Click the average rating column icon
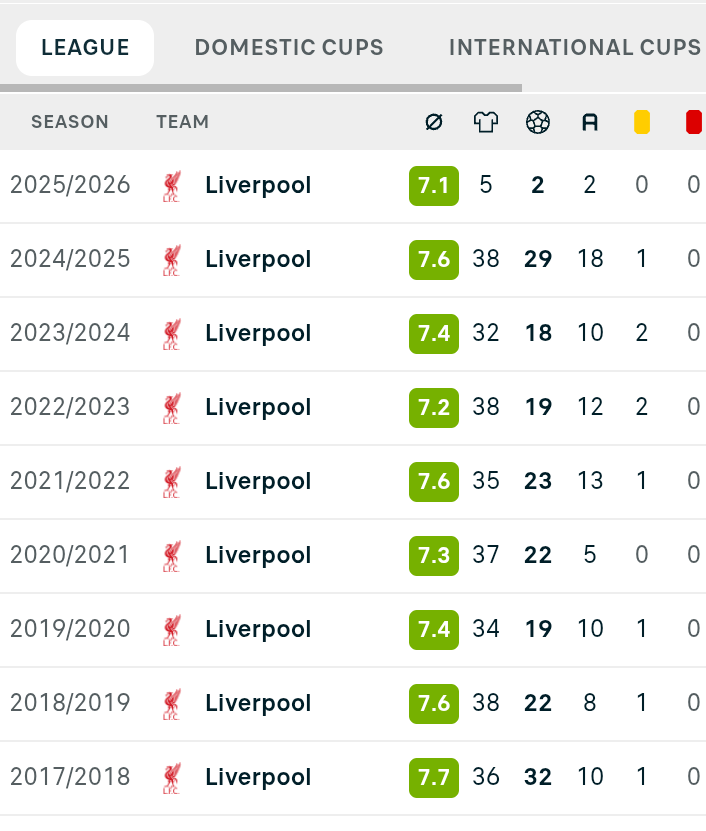This screenshot has height=831, width=706. pos(434,122)
